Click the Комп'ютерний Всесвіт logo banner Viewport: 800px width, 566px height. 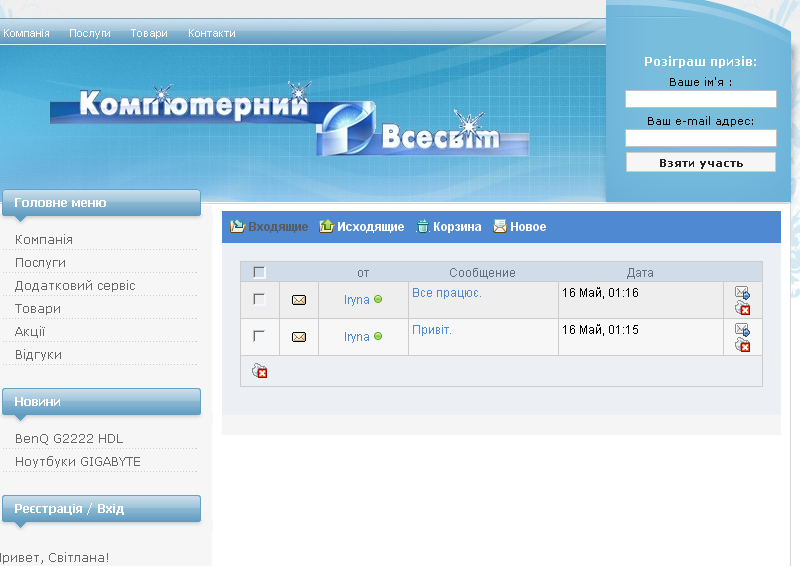289,120
